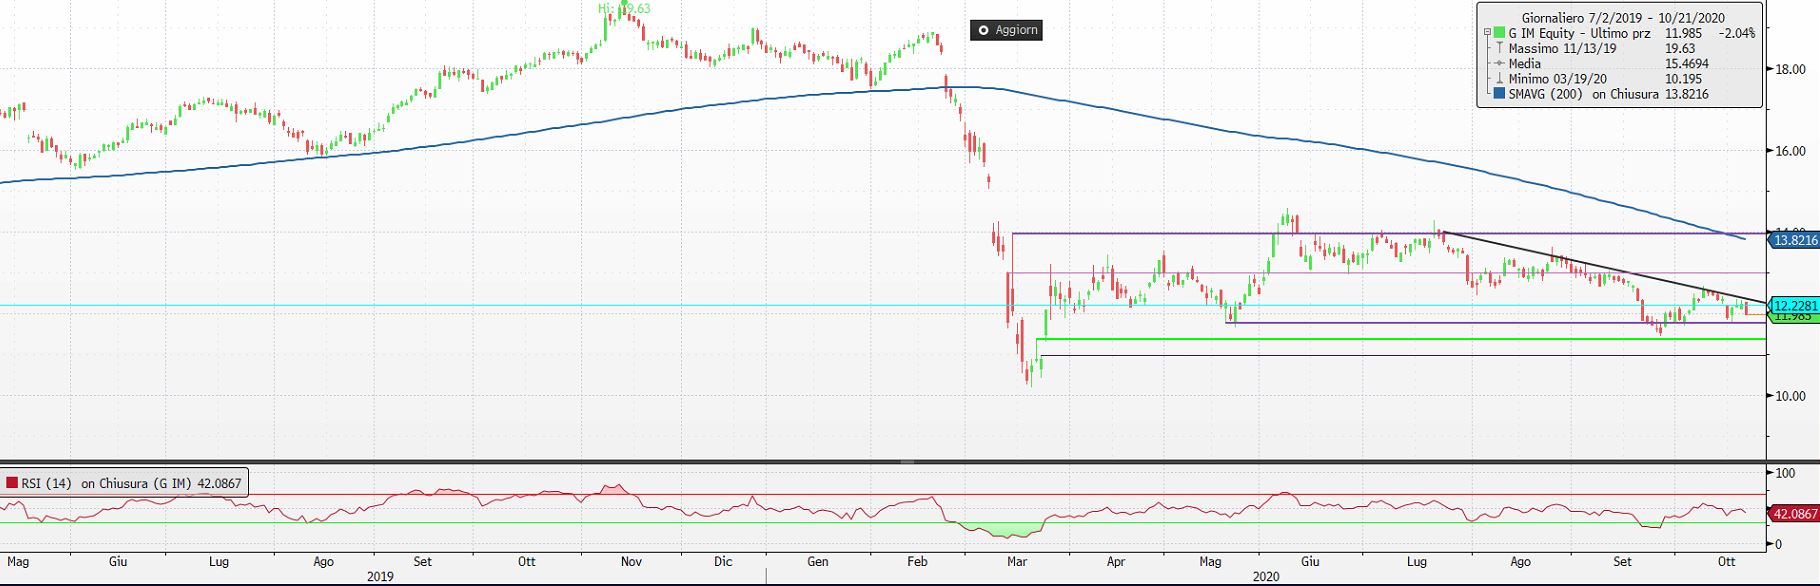Viewport: 1820px width, 586px height.
Task: Click the -2.04% change value in legend
Action: point(1737,33)
